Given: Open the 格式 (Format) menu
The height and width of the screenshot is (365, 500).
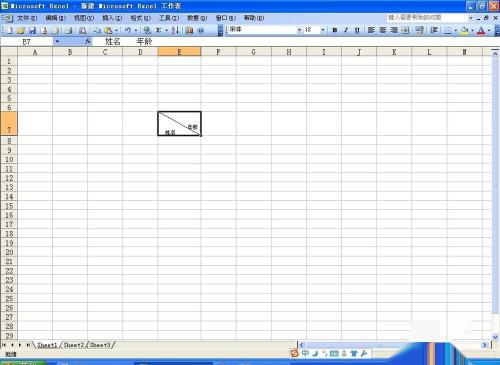Looking at the screenshot, I should [x=140, y=18].
